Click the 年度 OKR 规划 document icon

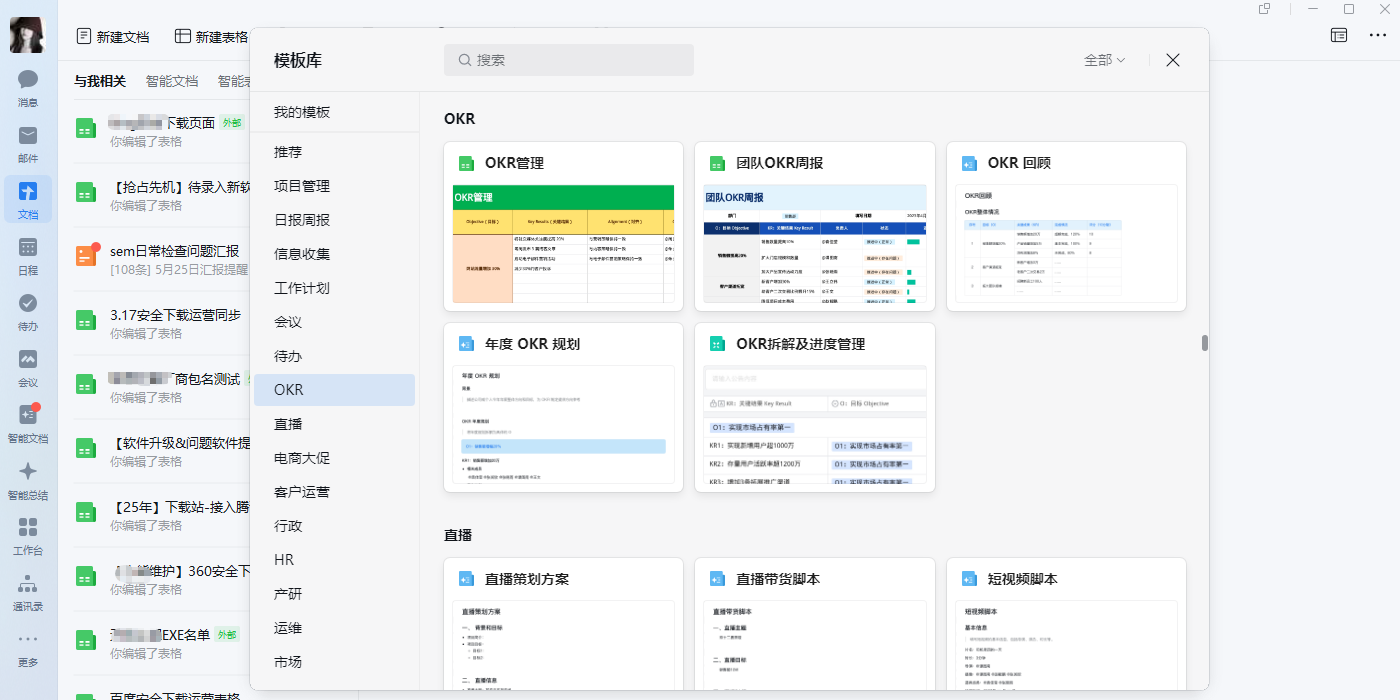point(465,344)
